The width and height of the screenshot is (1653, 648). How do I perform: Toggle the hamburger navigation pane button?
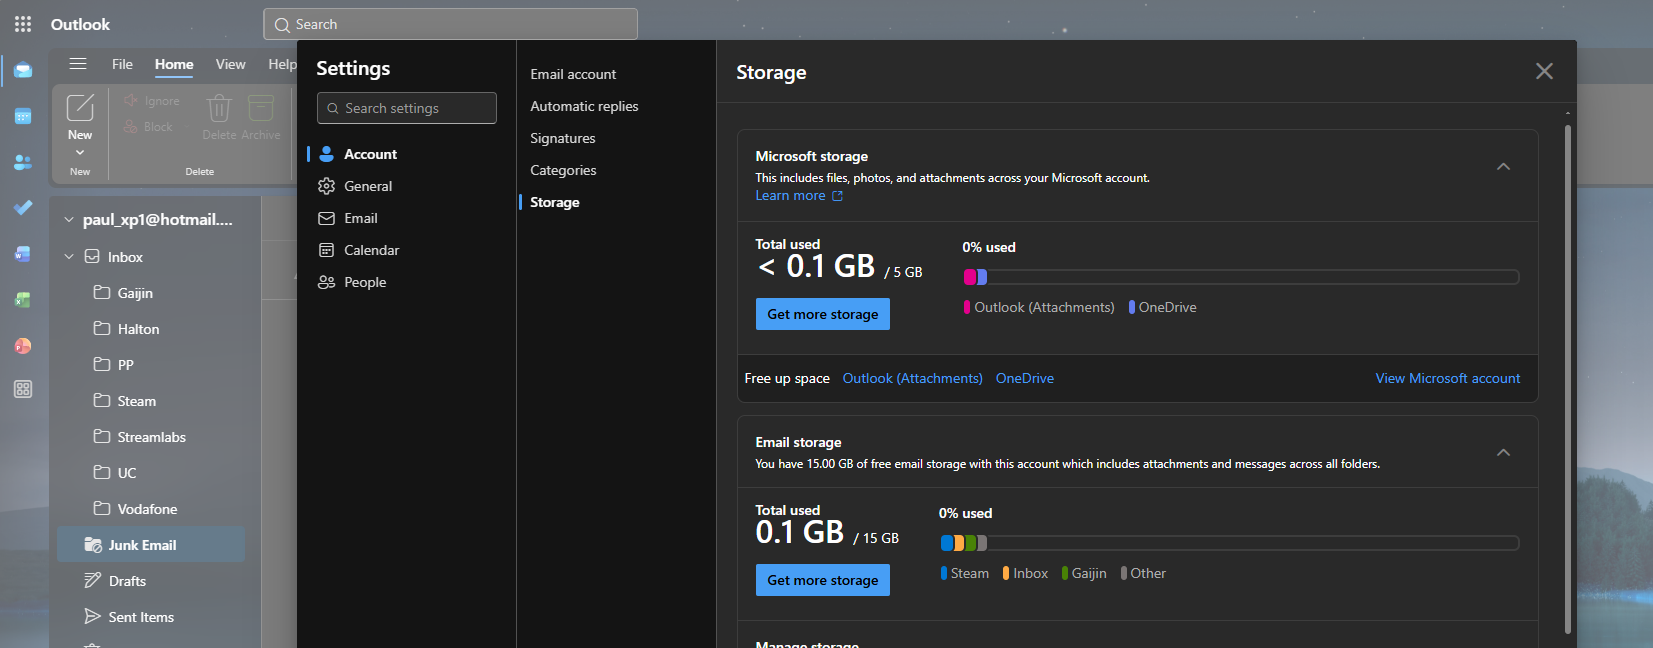[x=78, y=64]
